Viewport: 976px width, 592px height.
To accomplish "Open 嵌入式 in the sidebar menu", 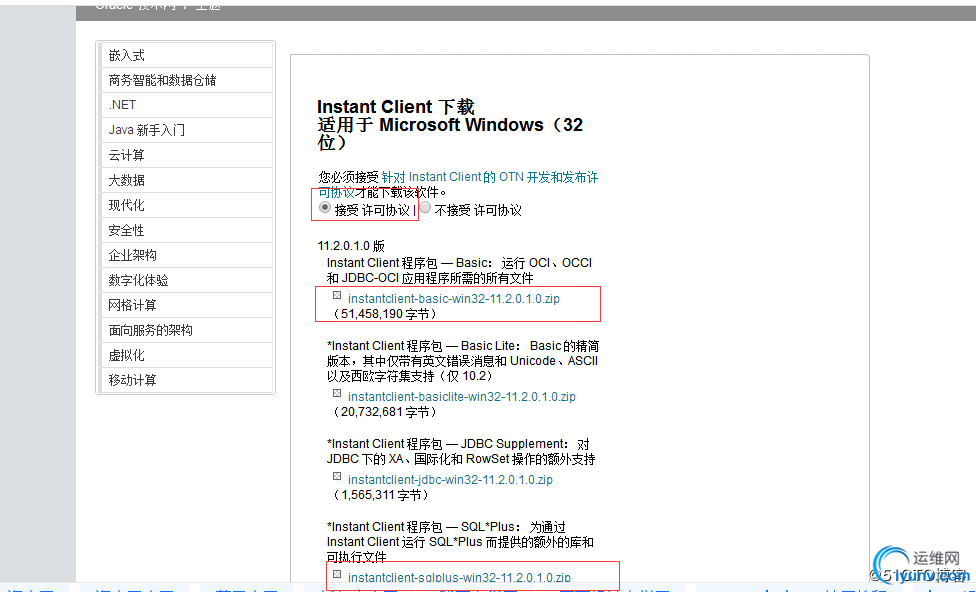I will pos(187,55).
